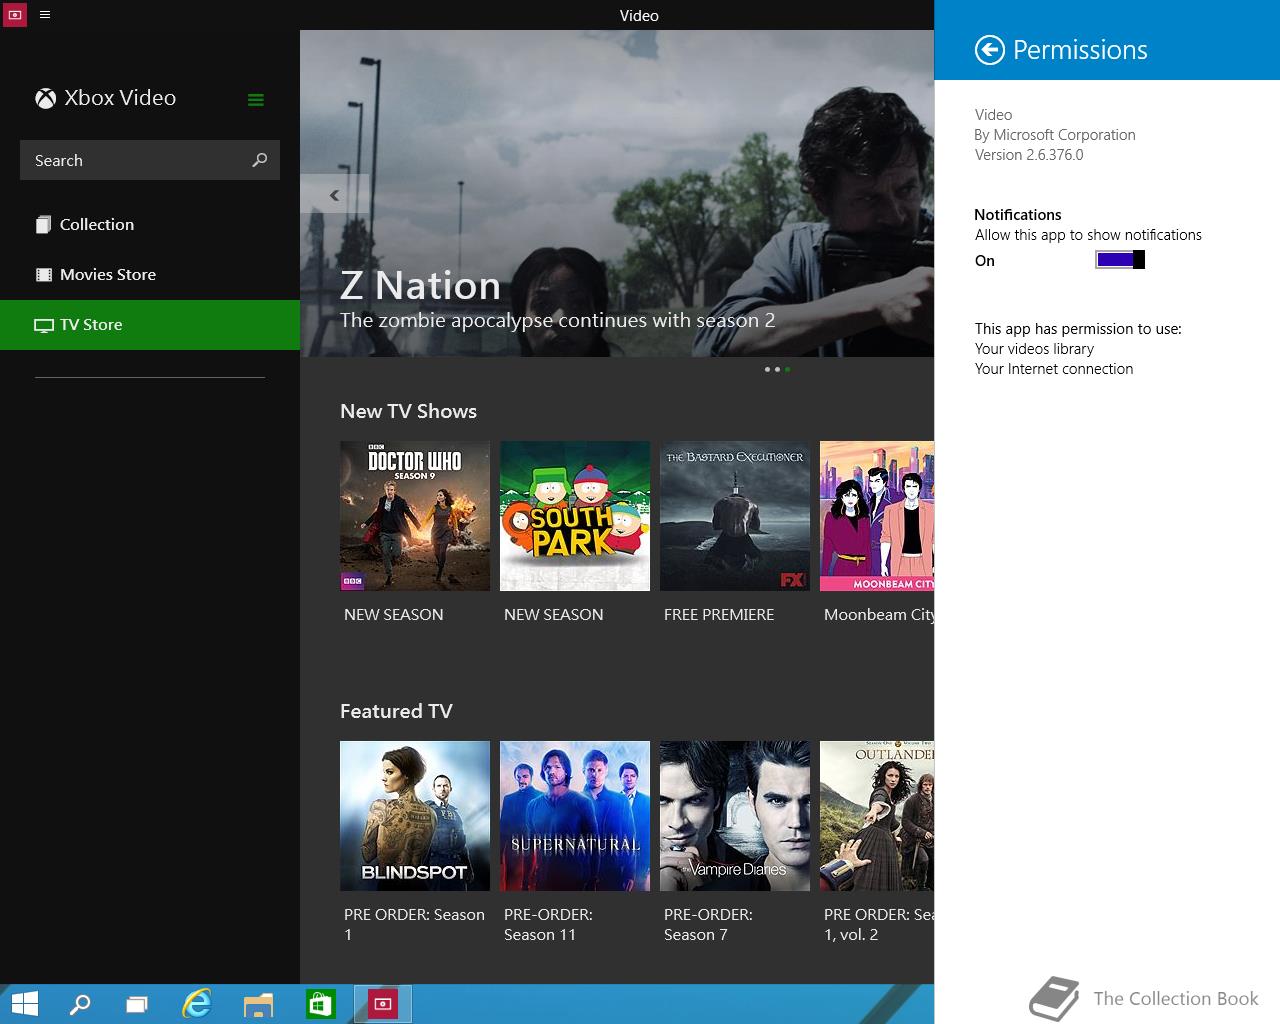
Task: Open Moonbeam City thumbnail
Action: pyautogui.click(x=877, y=516)
